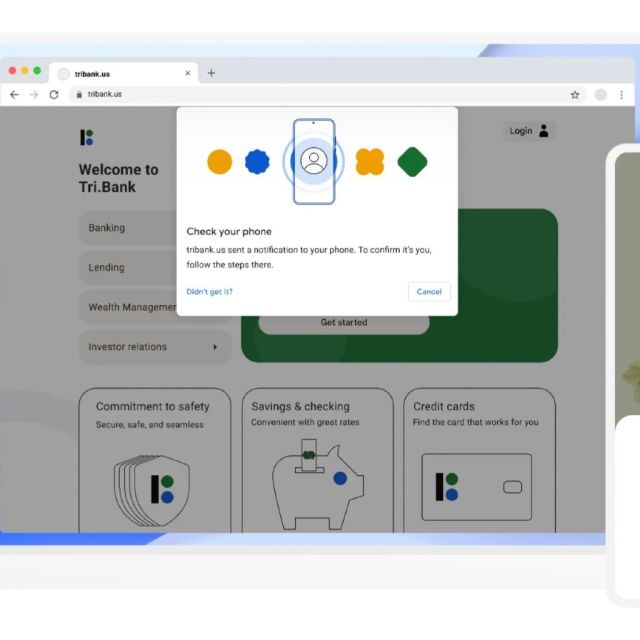Click the green diamond shape in dialog

click(412, 162)
